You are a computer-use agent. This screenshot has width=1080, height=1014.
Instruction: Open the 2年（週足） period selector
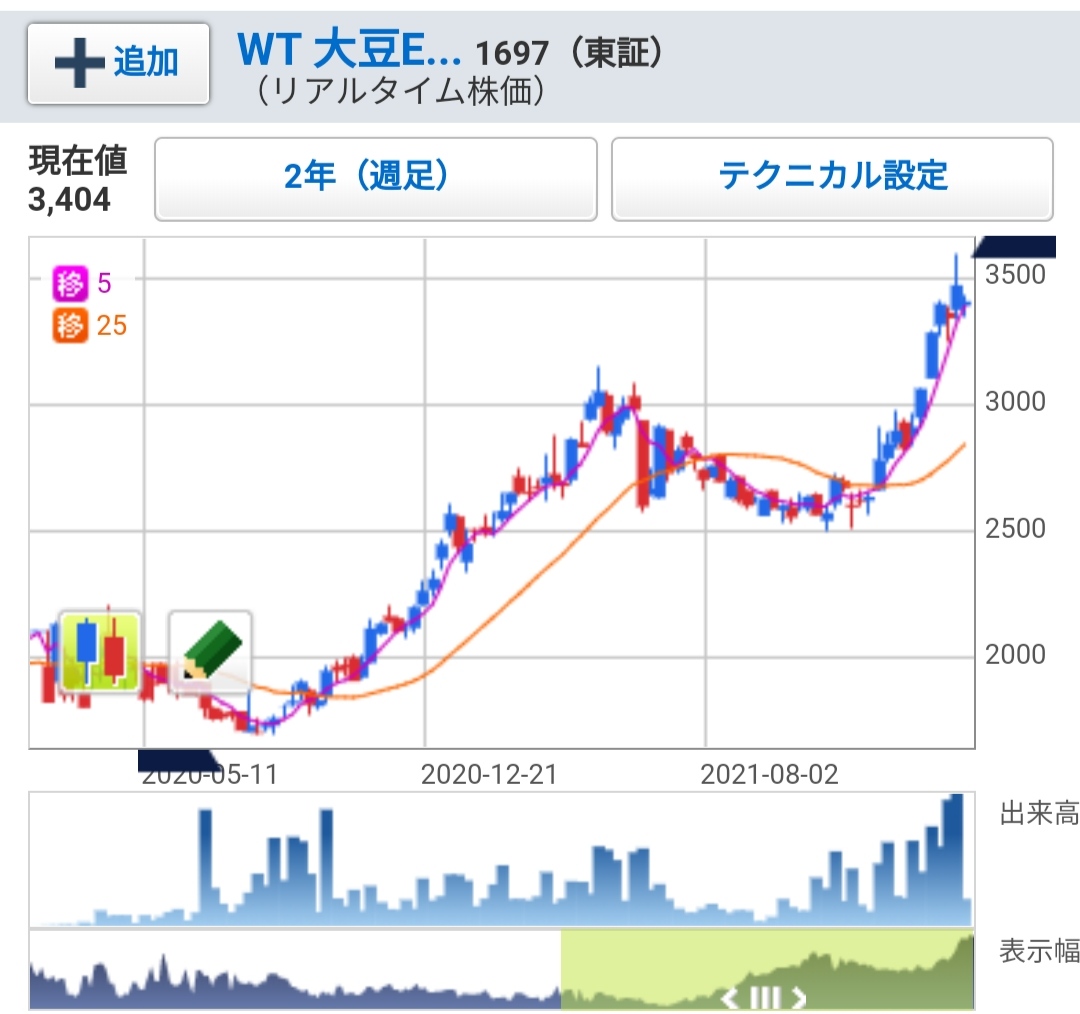click(x=376, y=178)
